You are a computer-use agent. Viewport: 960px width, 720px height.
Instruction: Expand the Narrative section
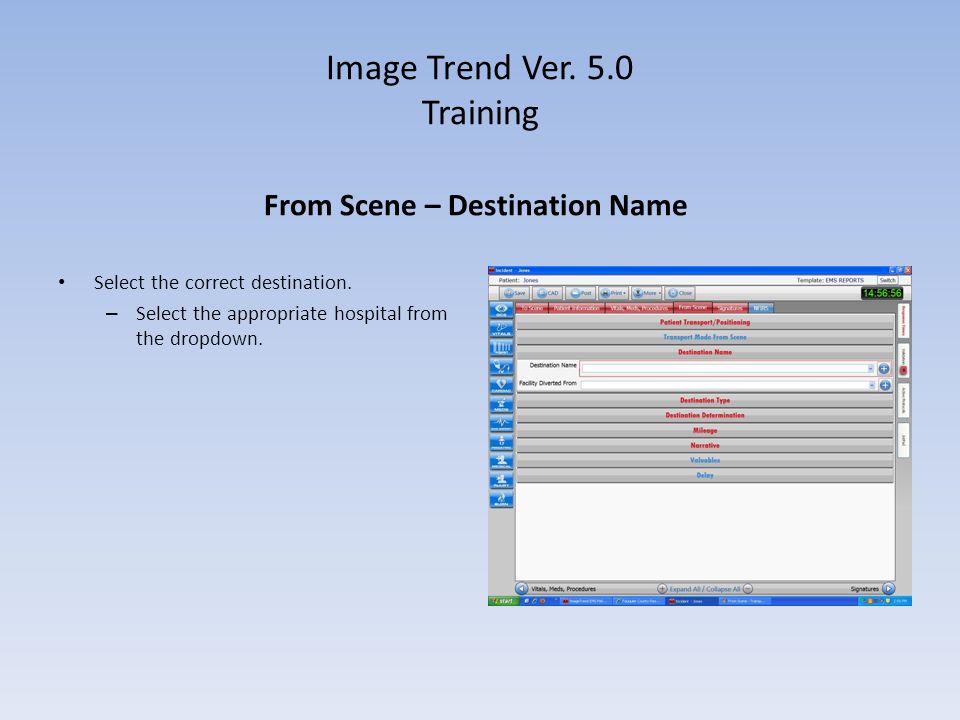tap(705, 445)
